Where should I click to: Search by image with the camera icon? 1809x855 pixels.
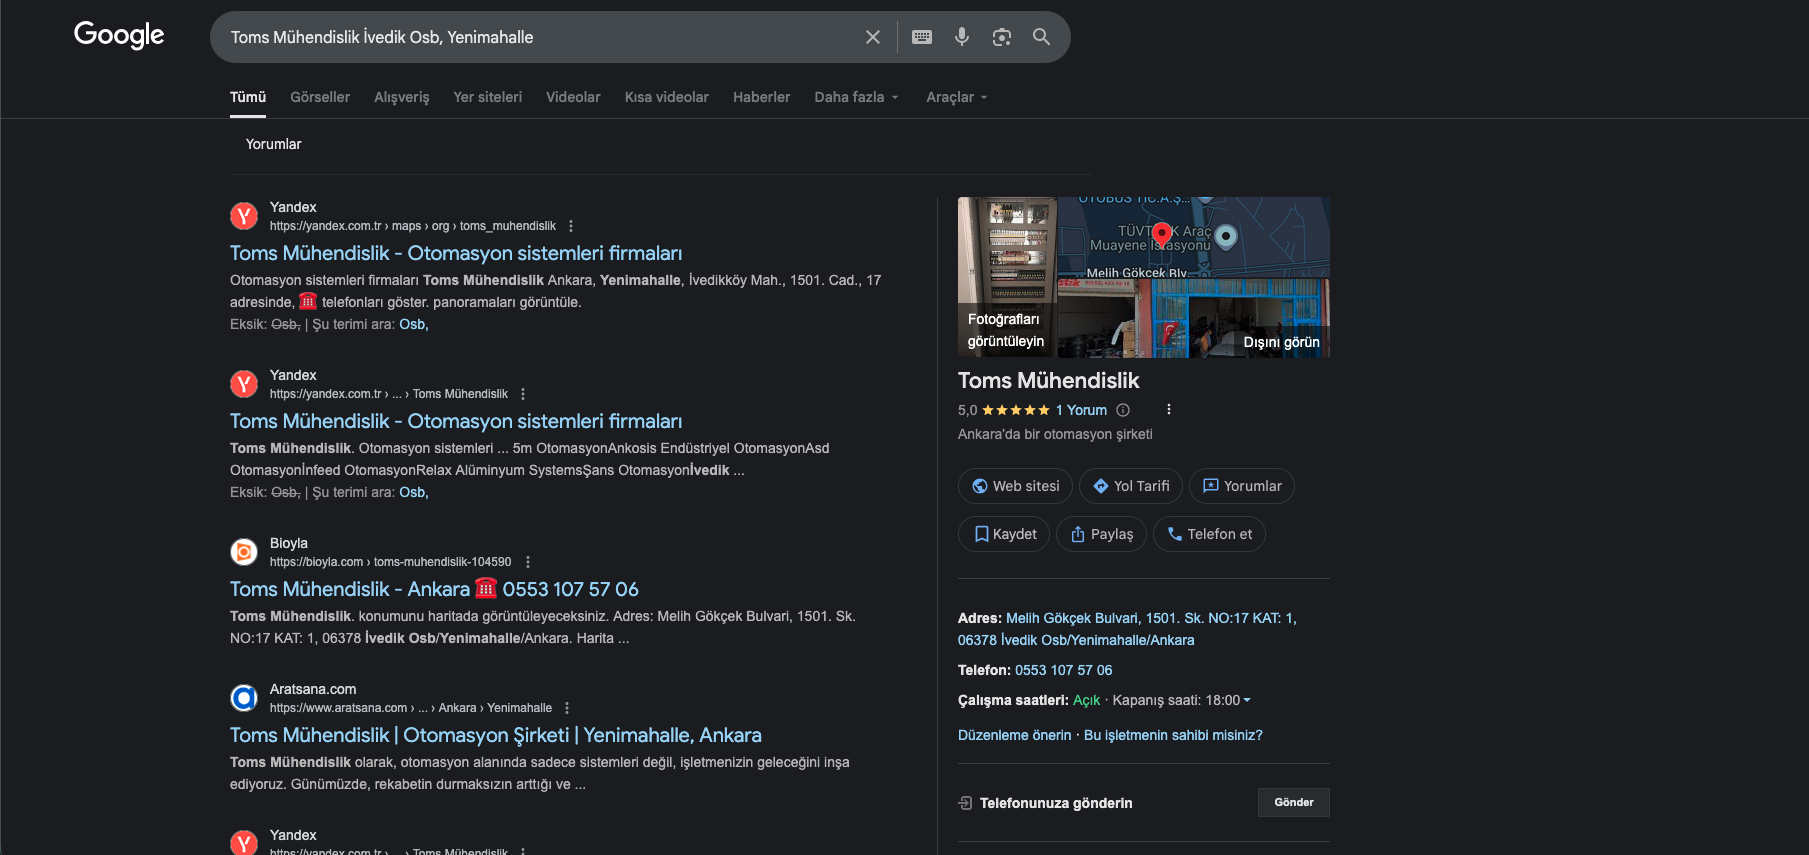[x=1002, y=37]
